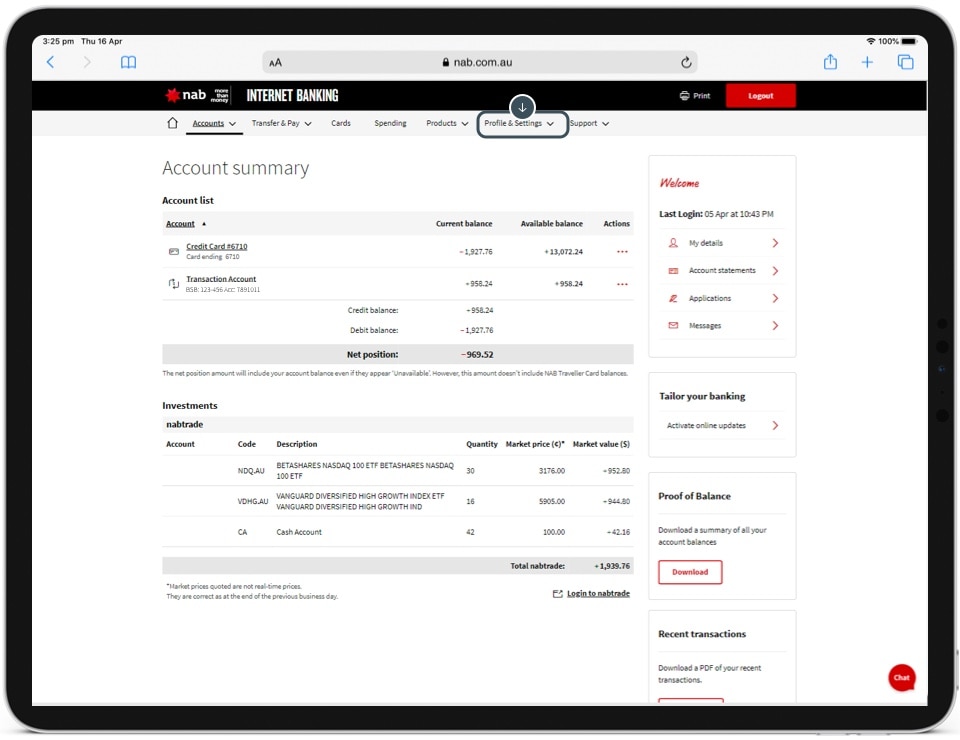Open the red Chat bubble
This screenshot has width=960, height=740.
pos(901,677)
